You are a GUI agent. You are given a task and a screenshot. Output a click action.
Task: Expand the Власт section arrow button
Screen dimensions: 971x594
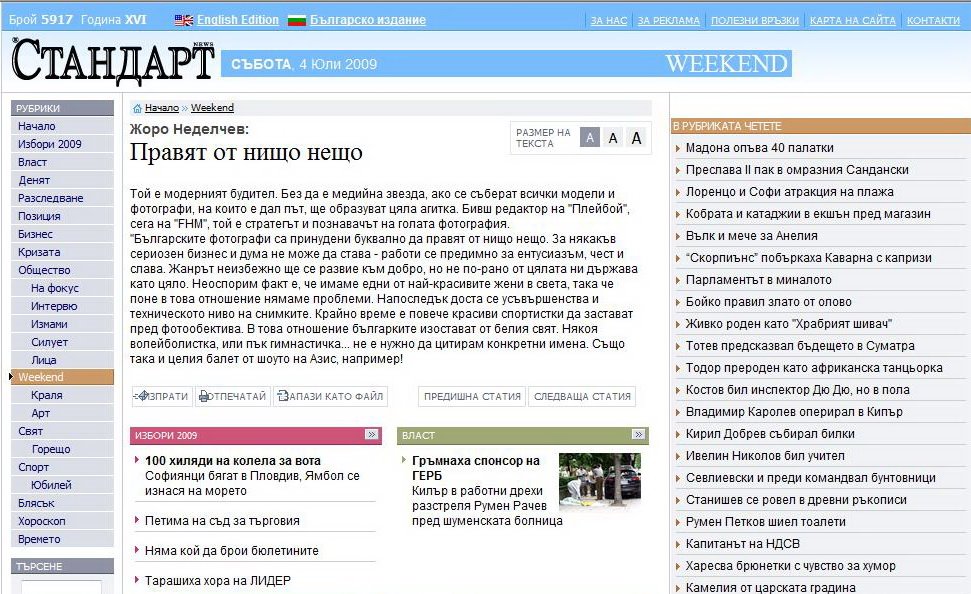point(639,435)
